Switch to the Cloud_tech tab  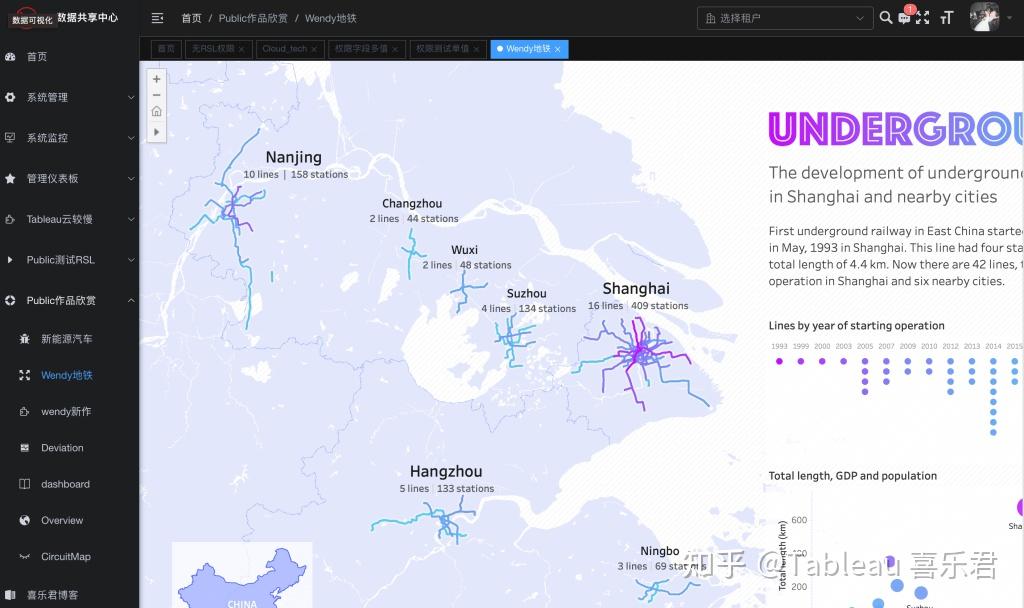coord(287,48)
